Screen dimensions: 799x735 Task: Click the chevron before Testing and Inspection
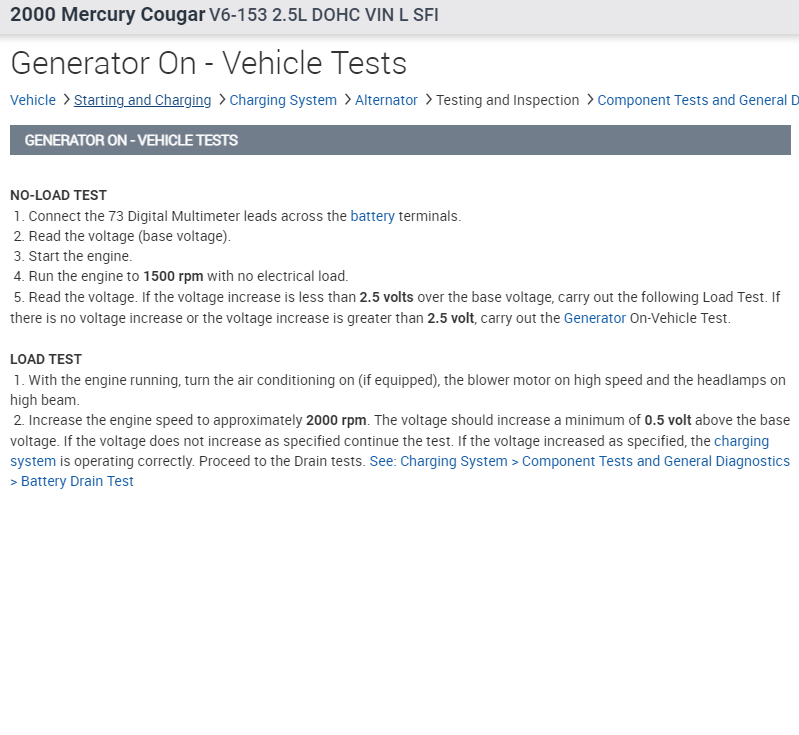coord(428,100)
